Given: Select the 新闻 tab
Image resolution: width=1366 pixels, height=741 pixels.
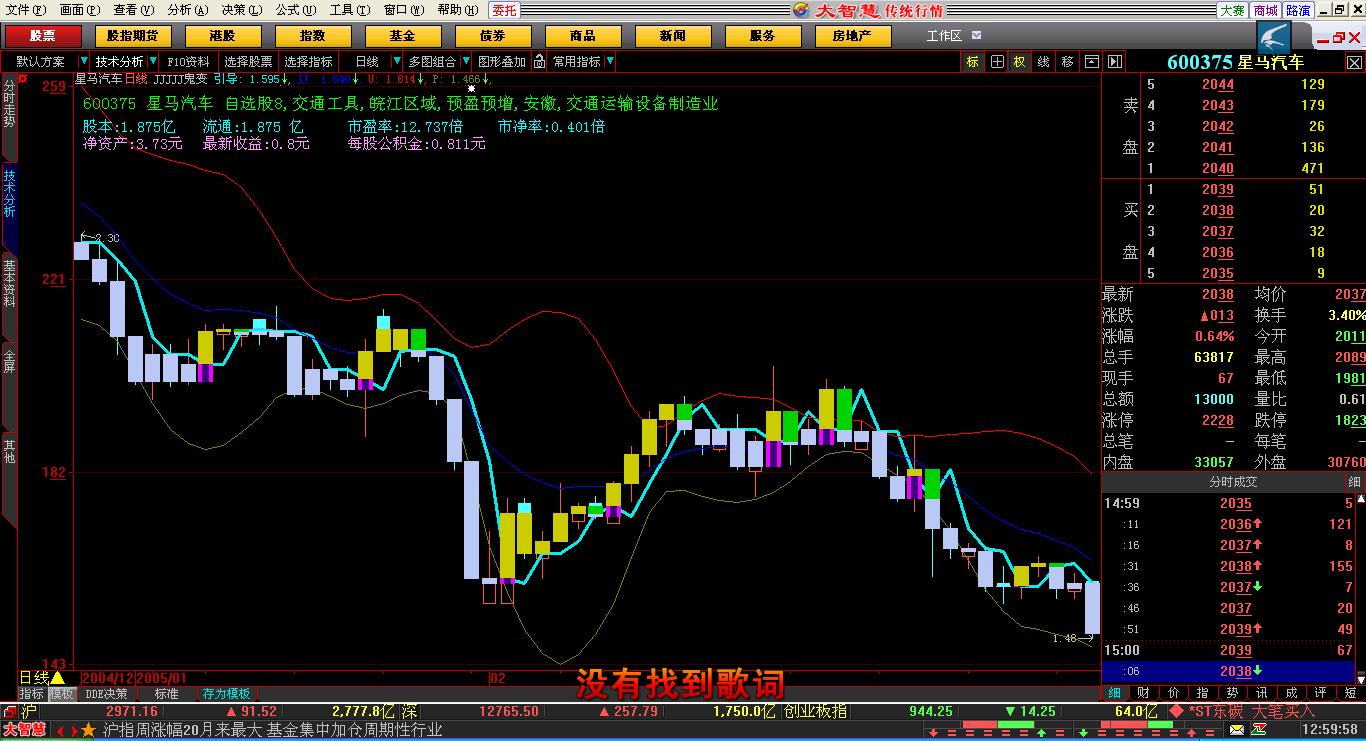Looking at the screenshot, I should pos(672,36).
